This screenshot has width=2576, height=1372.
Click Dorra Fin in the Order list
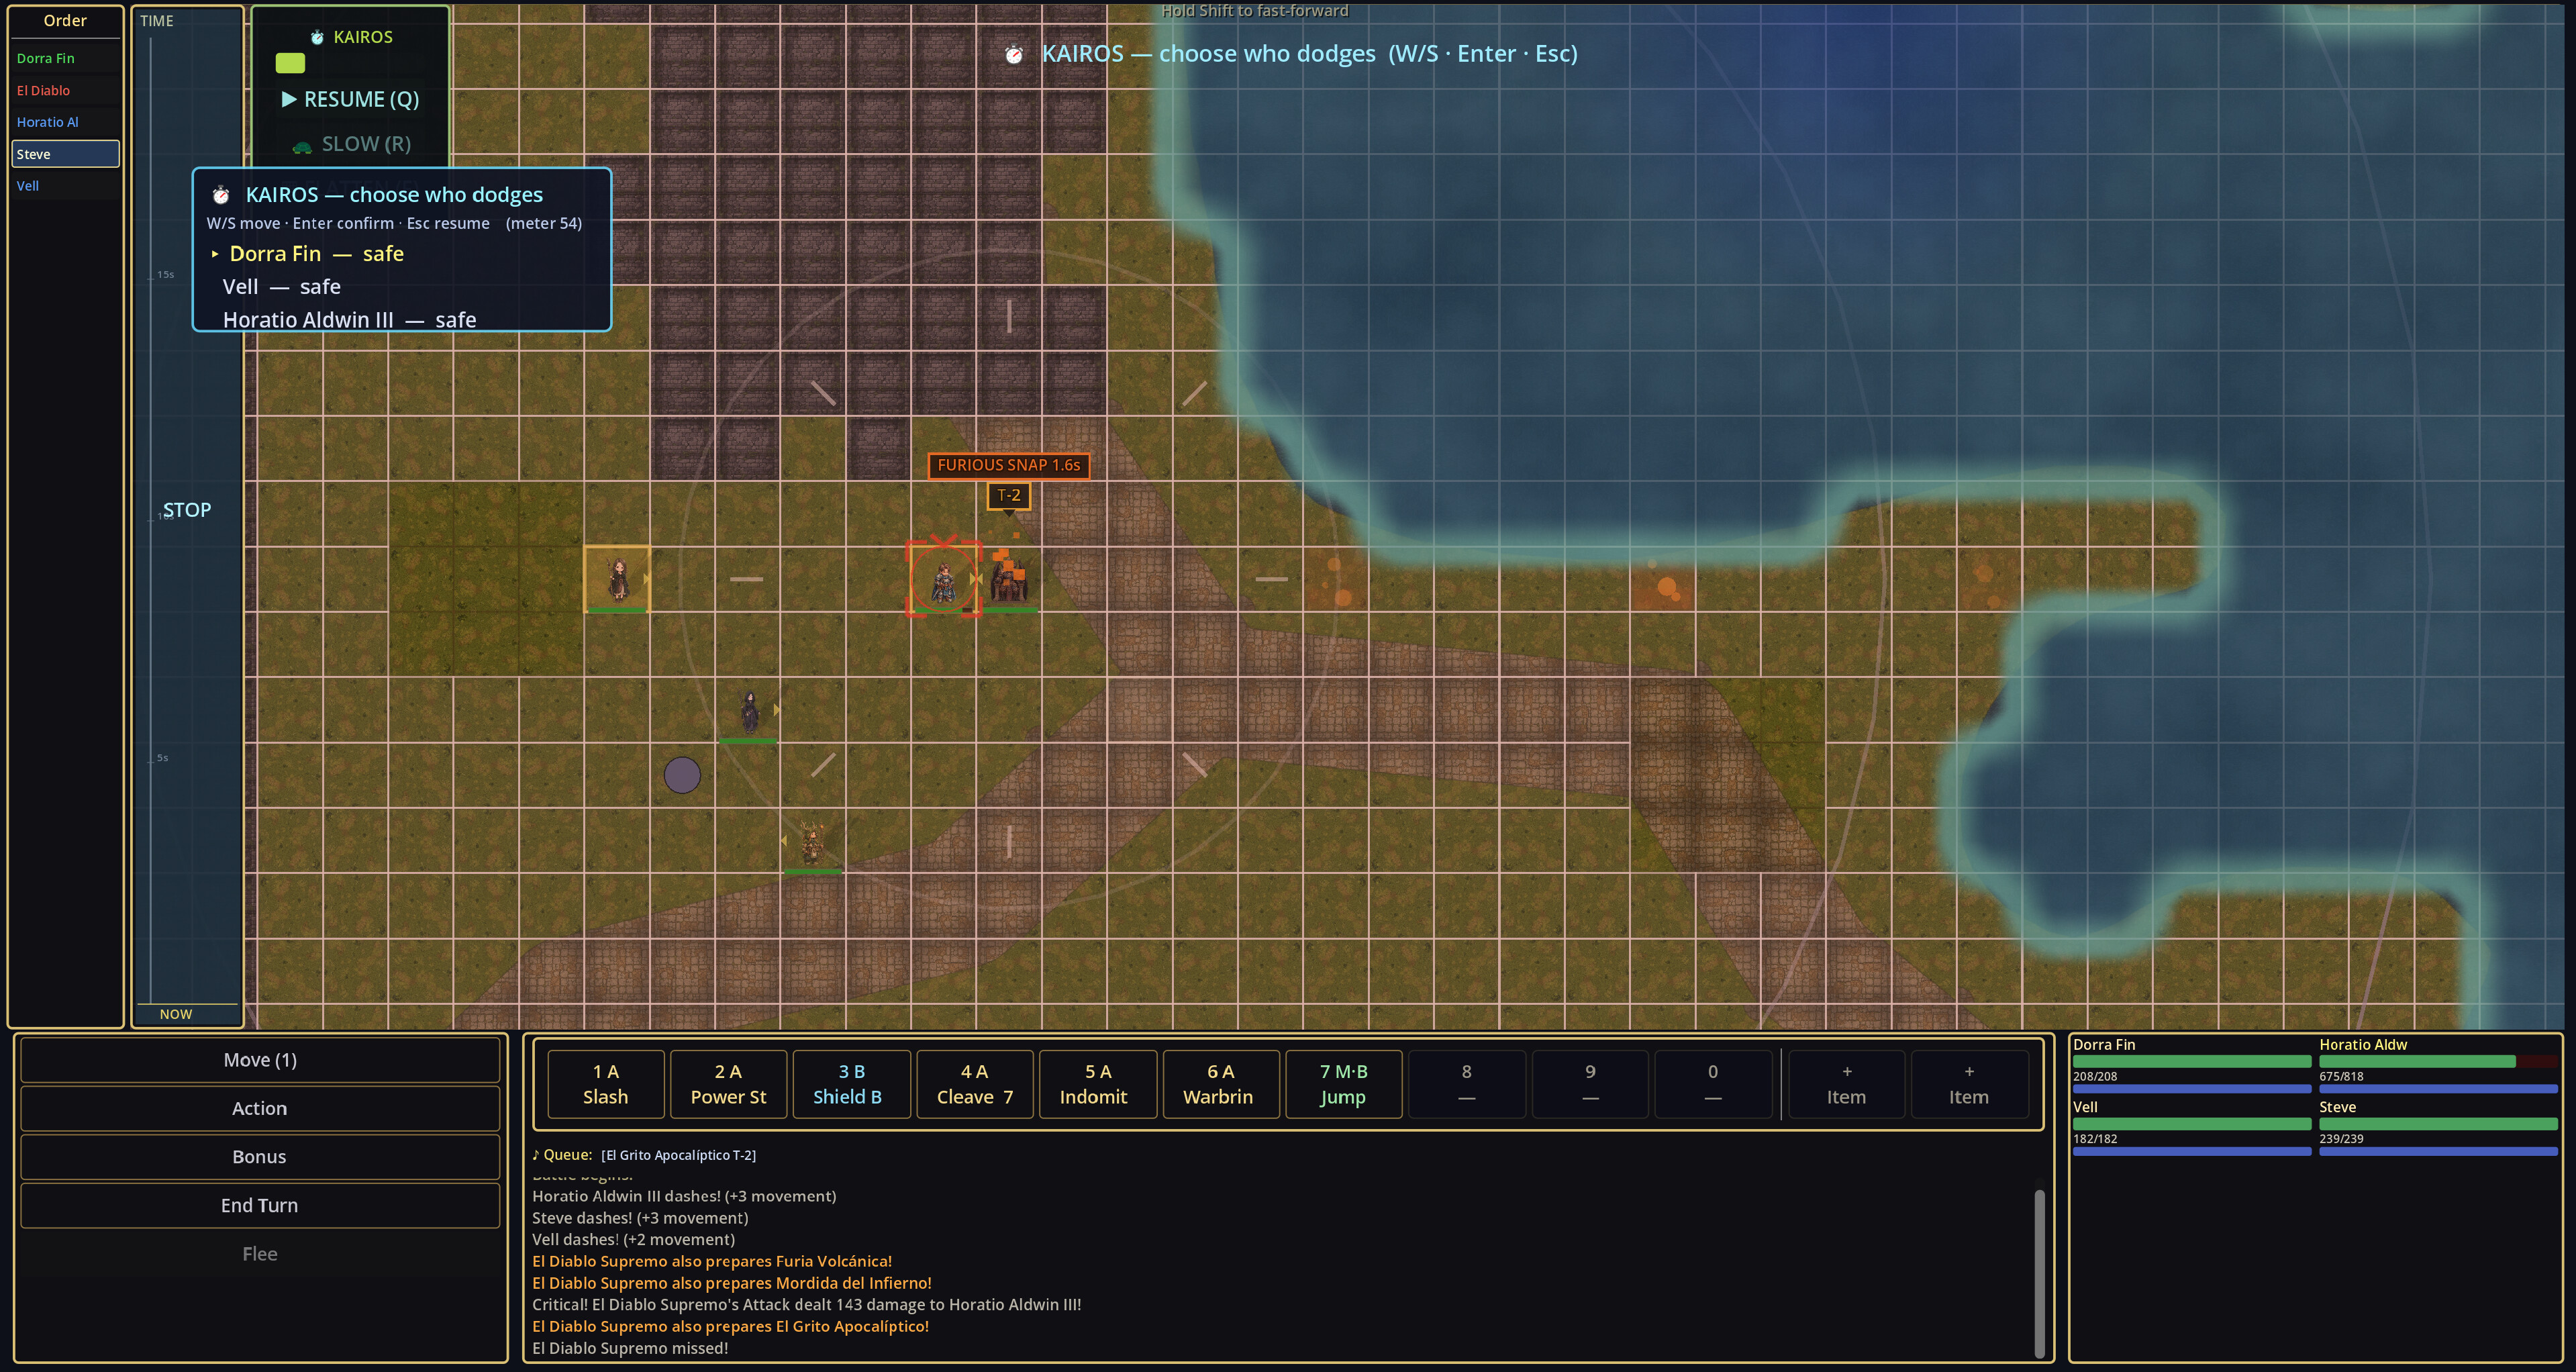(65, 58)
